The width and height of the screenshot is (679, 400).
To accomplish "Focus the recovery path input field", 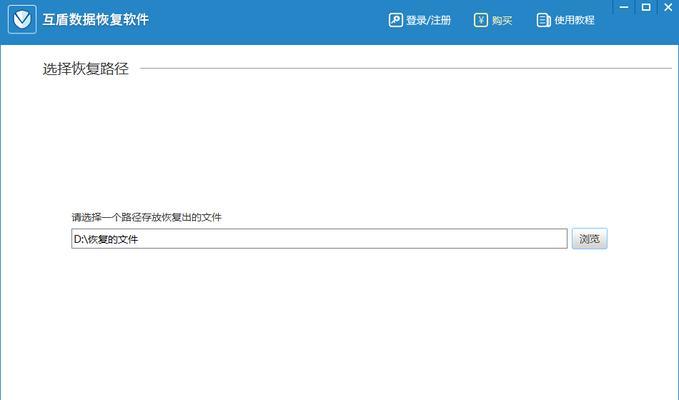I will (319, 239).
